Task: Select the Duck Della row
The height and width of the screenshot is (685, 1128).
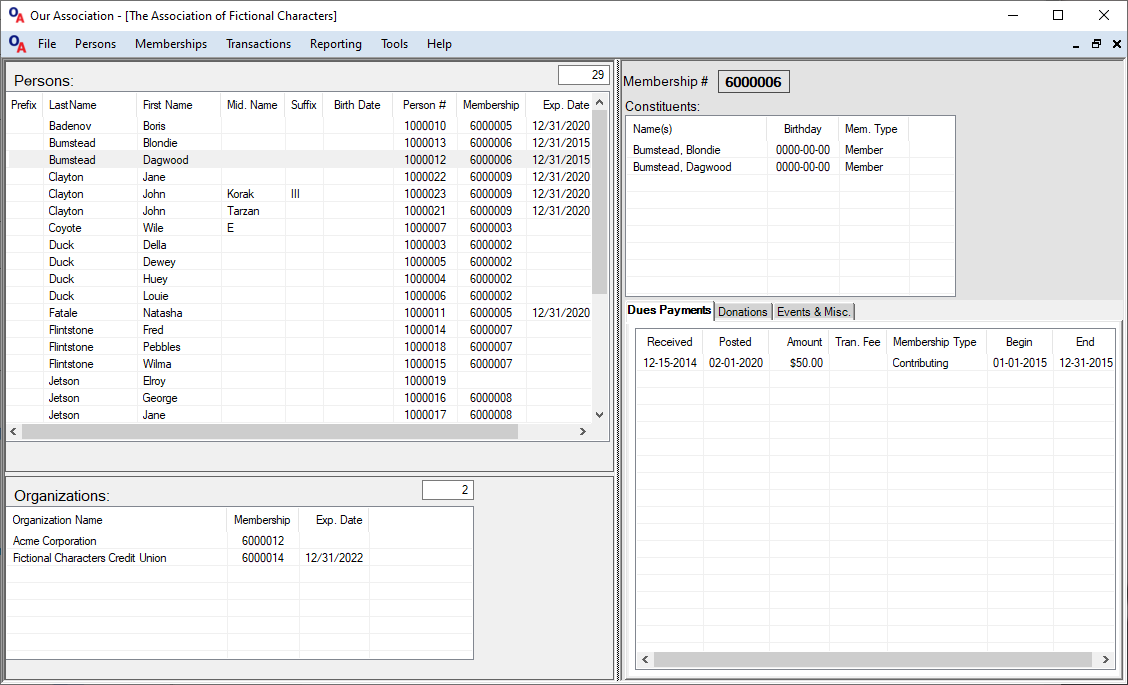Action: 300,245
